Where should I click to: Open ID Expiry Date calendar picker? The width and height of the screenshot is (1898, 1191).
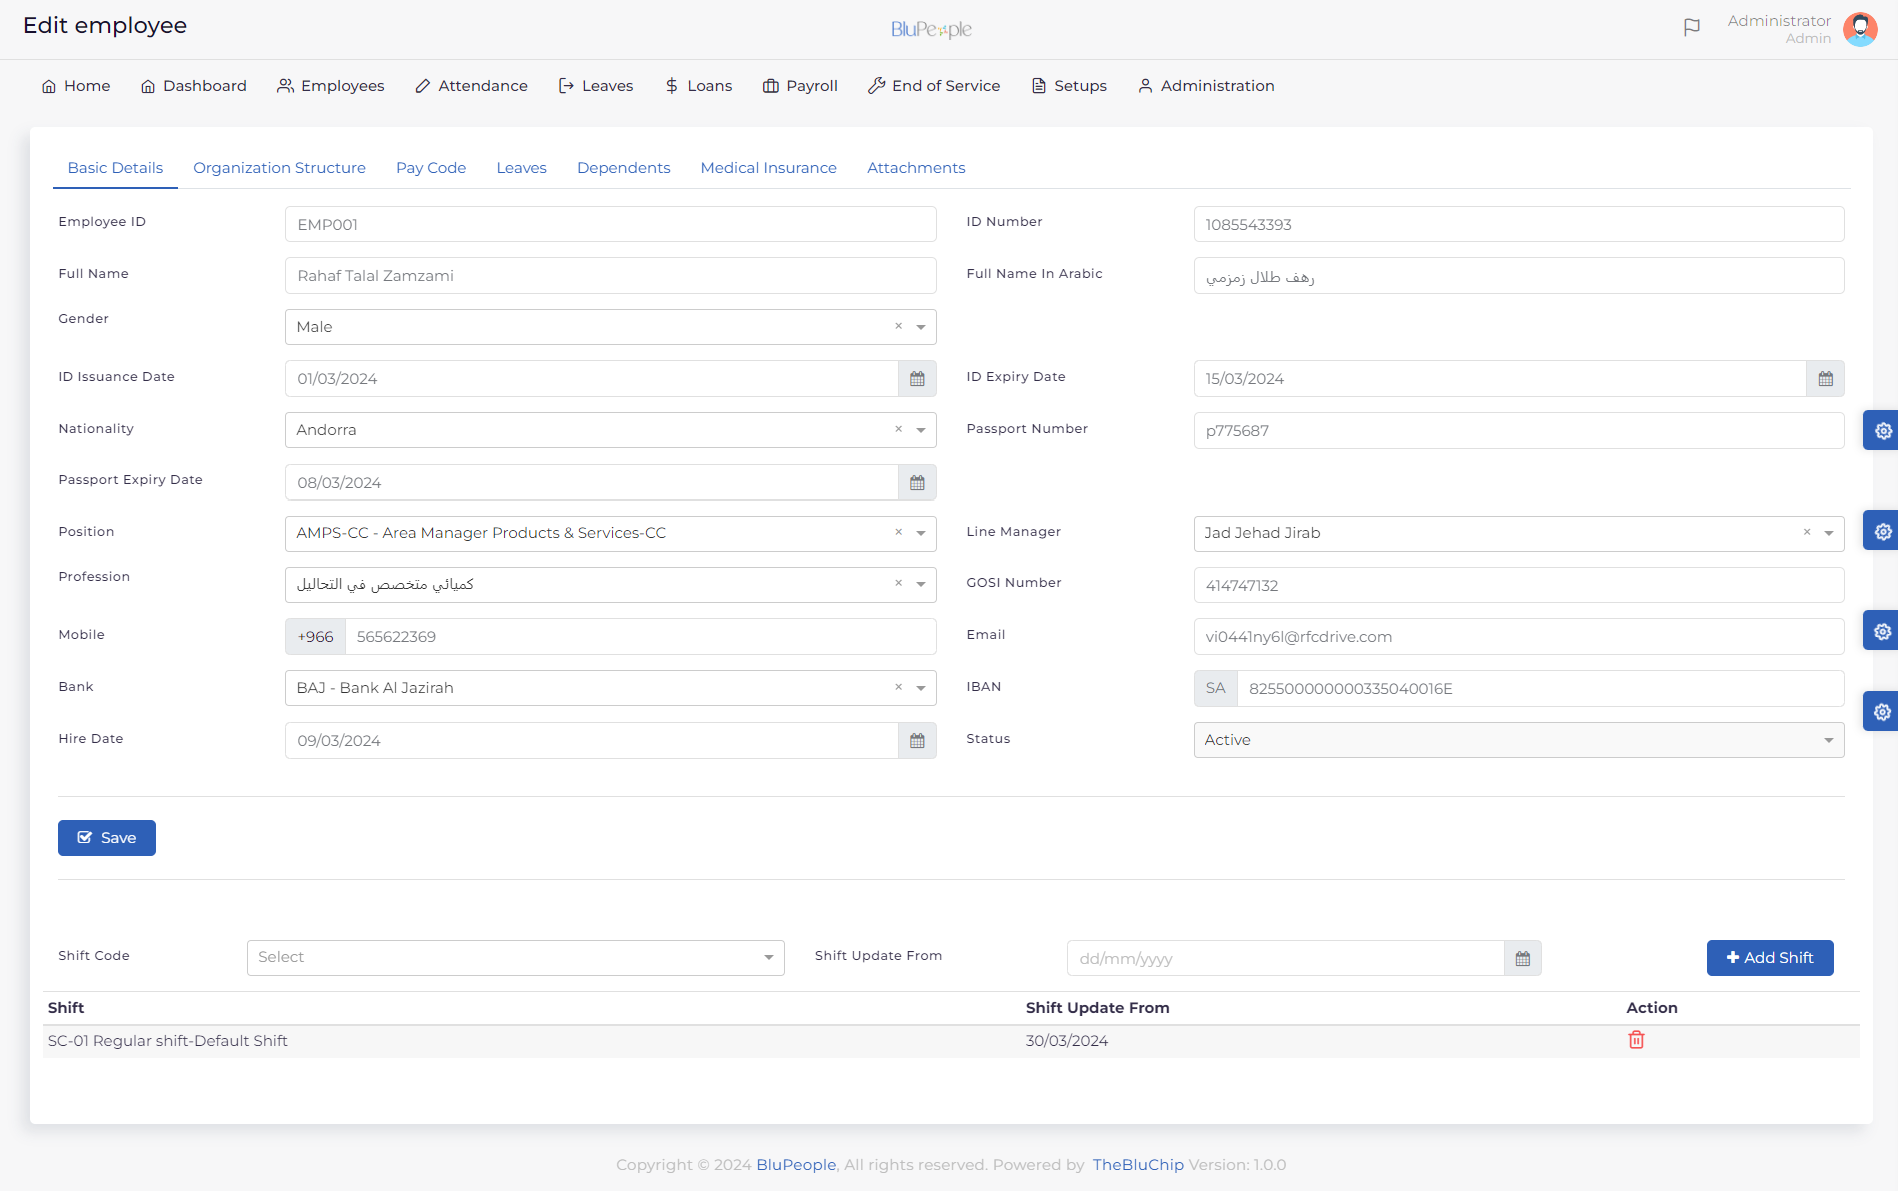click(x=1825, y=379)
